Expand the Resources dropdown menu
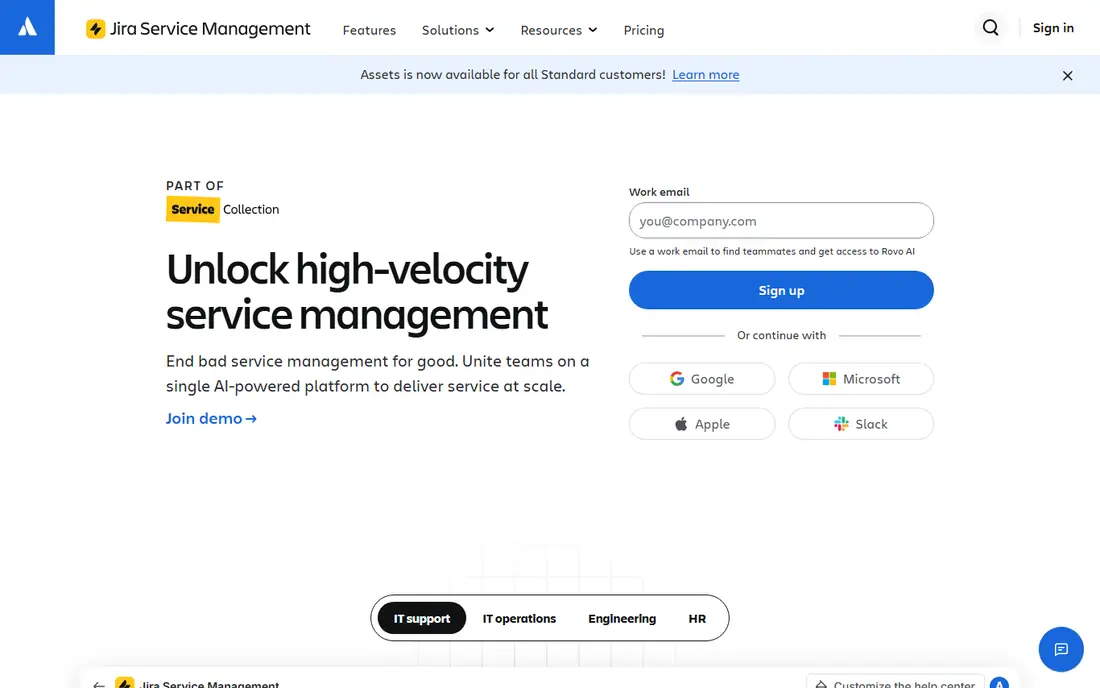This screenshot has height=688, width=1100. 559,30
